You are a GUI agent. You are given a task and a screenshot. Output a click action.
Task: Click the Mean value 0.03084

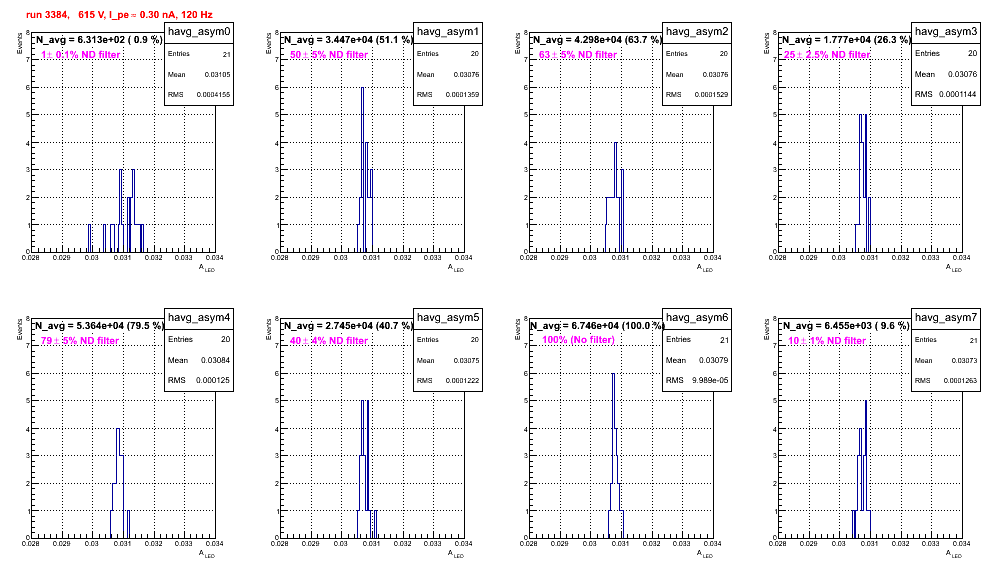[x=215, y=360]
